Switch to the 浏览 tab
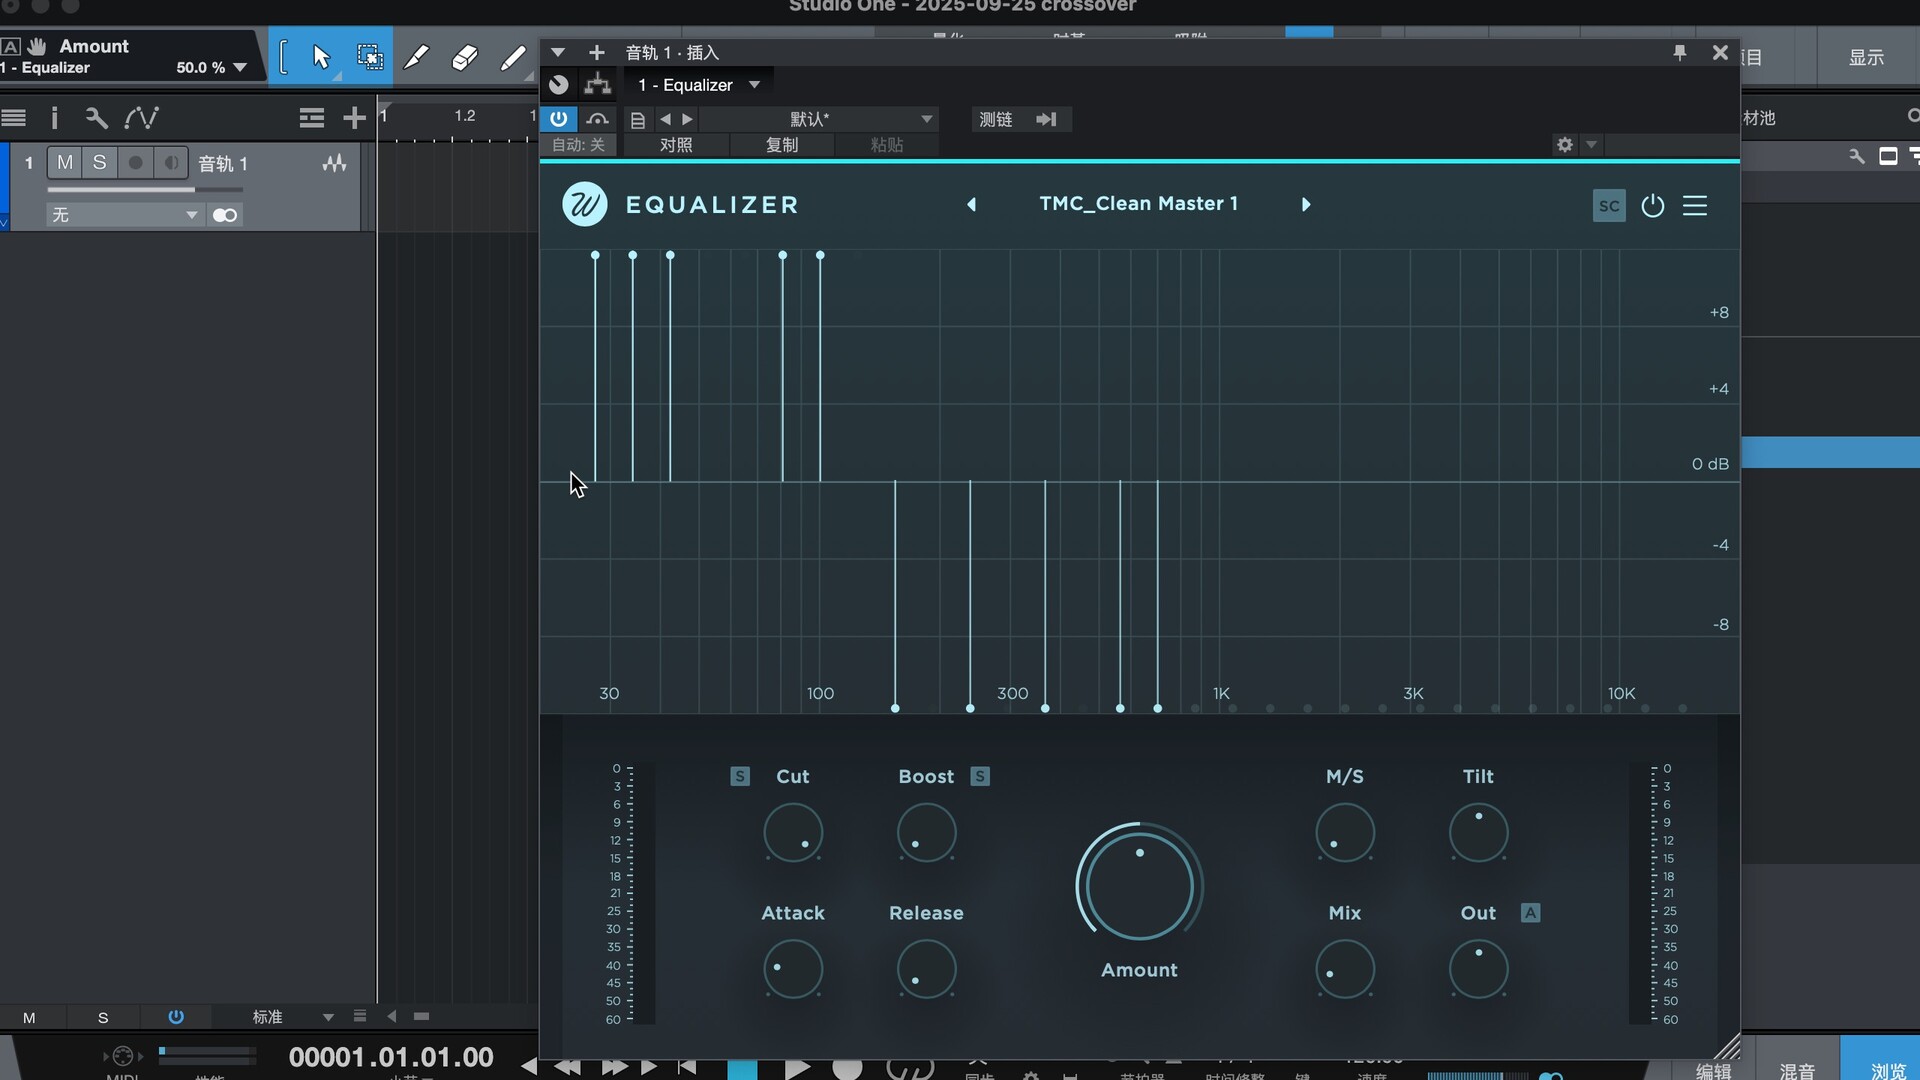This screenshot has width=1920, height=1080. pyautogui.click(x=1887, y=1070)
